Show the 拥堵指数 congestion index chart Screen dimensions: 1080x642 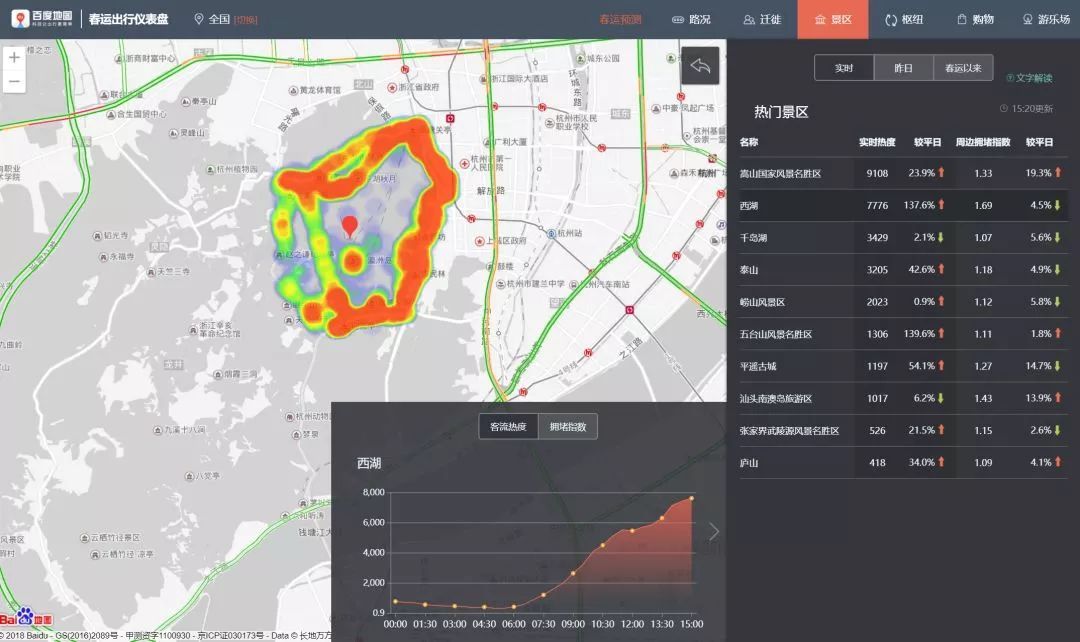(568, 427)
